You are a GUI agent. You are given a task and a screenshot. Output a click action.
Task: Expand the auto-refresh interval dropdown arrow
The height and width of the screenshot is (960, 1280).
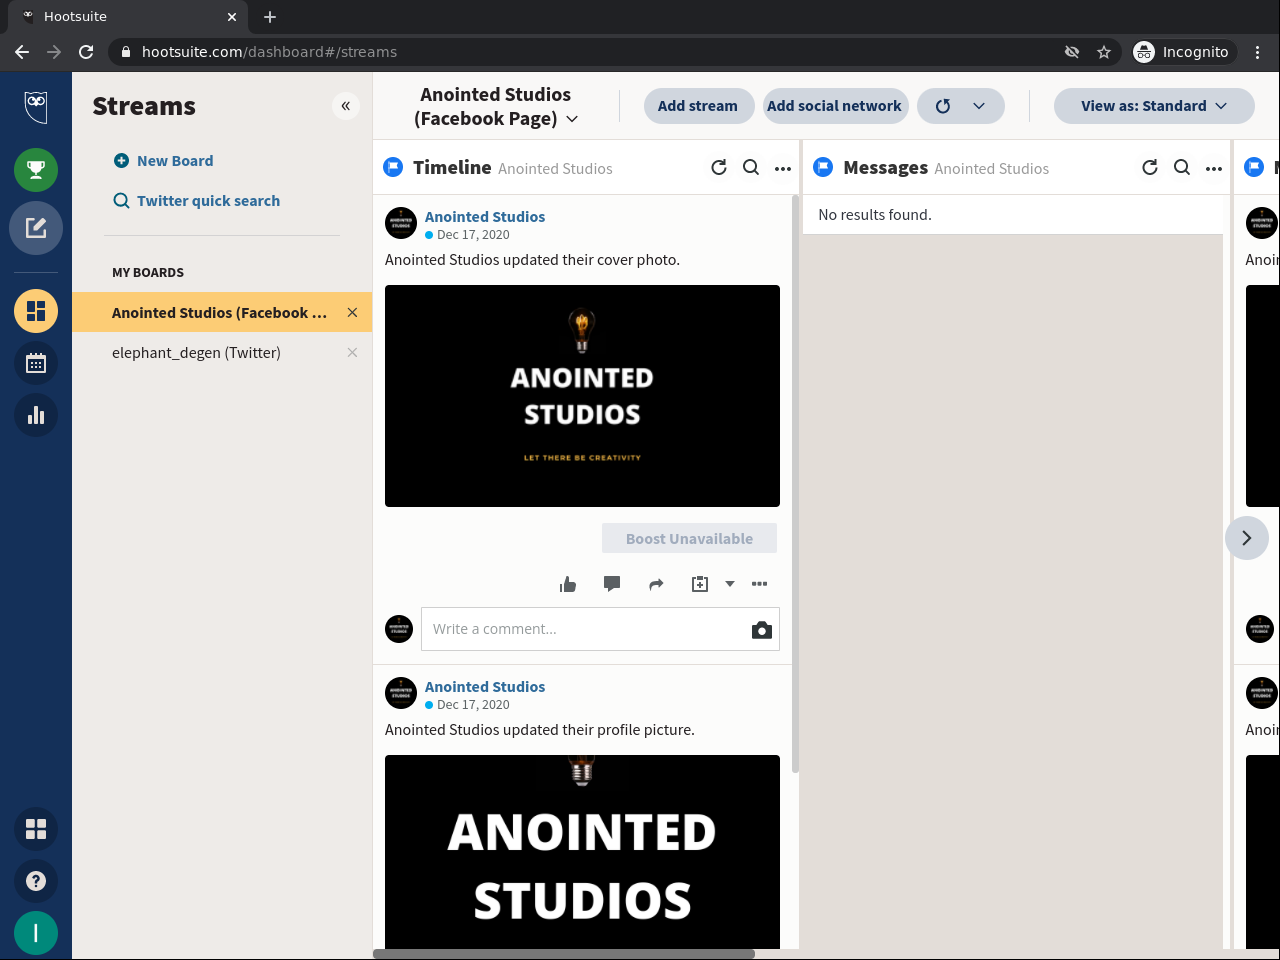tap(979, 106)
